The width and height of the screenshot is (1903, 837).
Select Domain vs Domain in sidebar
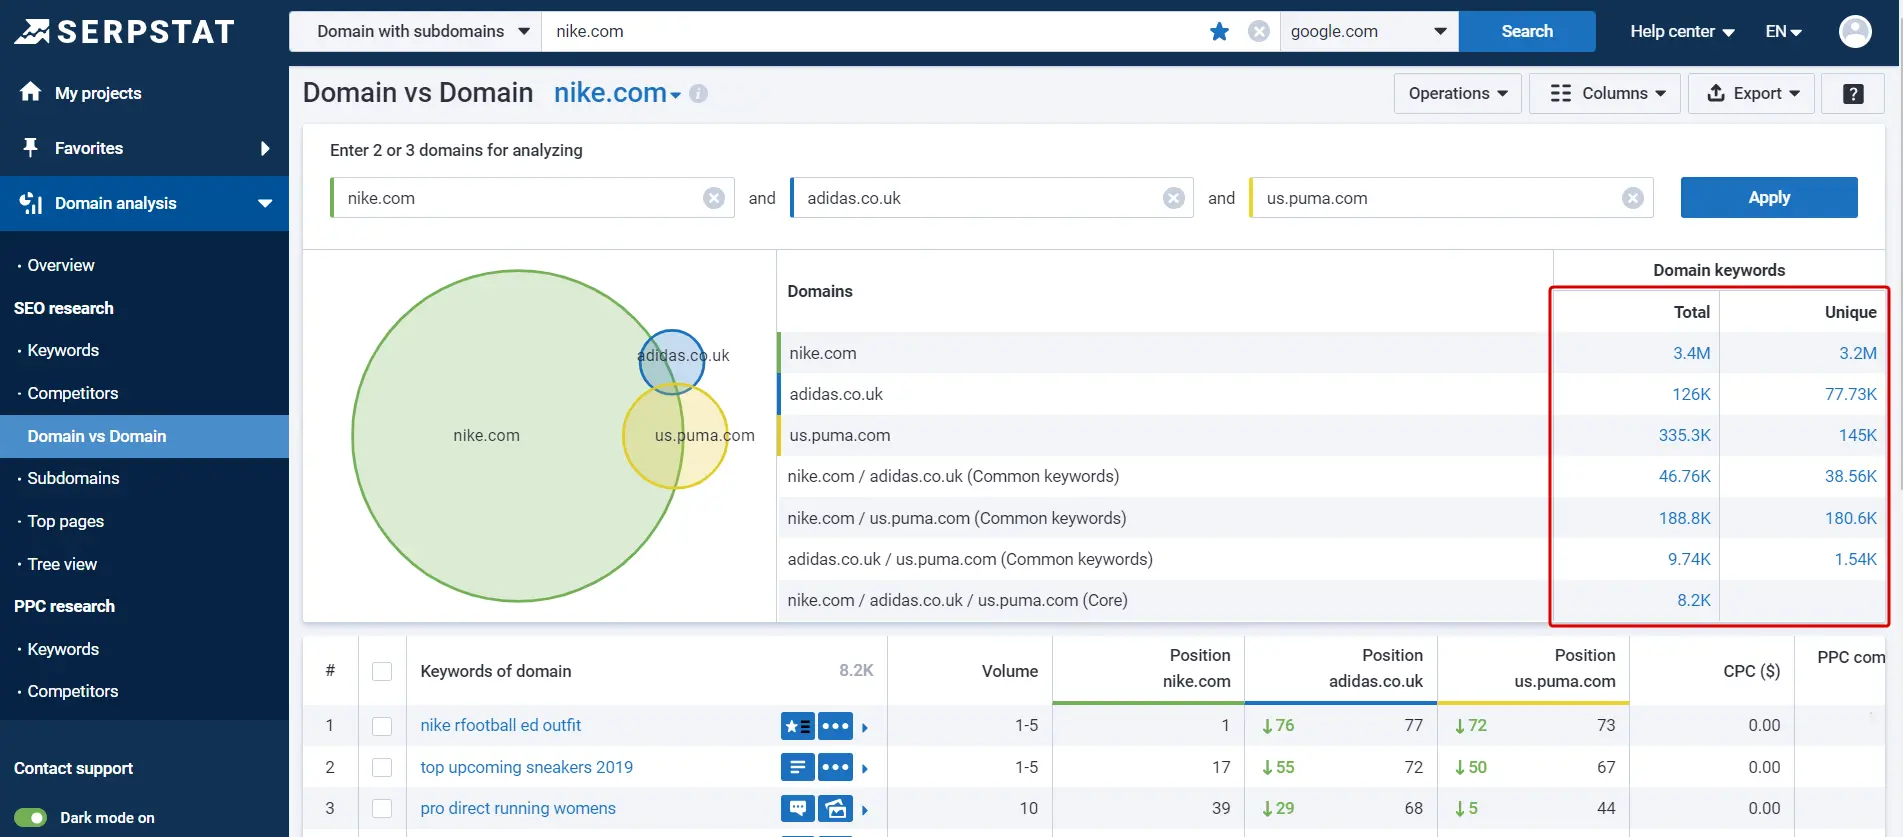point(144,436)
